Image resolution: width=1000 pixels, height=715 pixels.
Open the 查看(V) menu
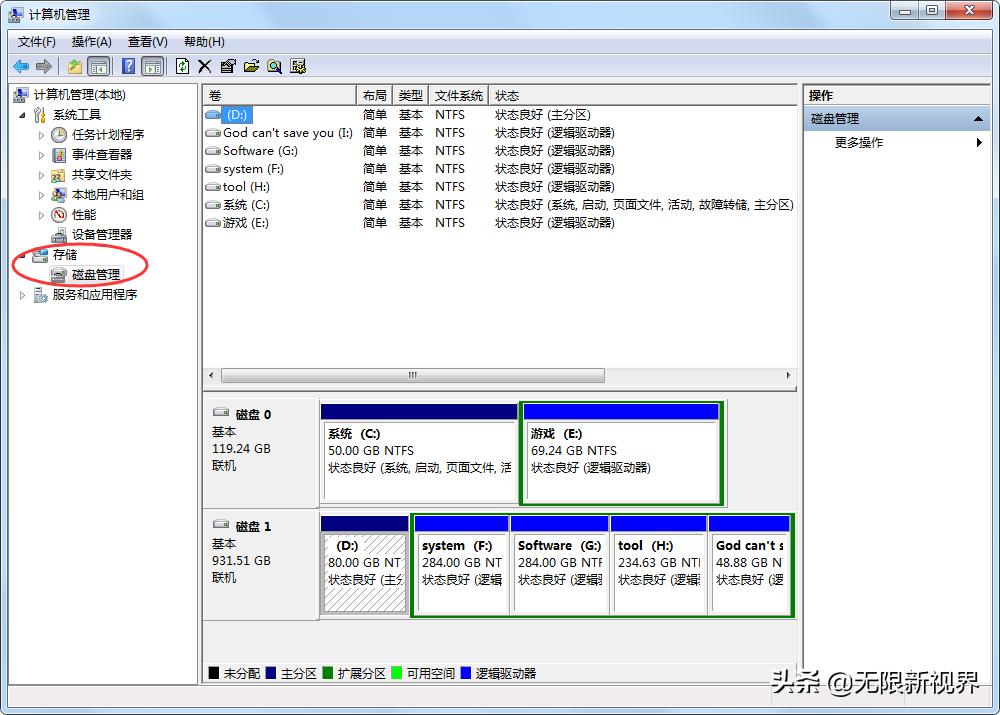tap(146, 41)
